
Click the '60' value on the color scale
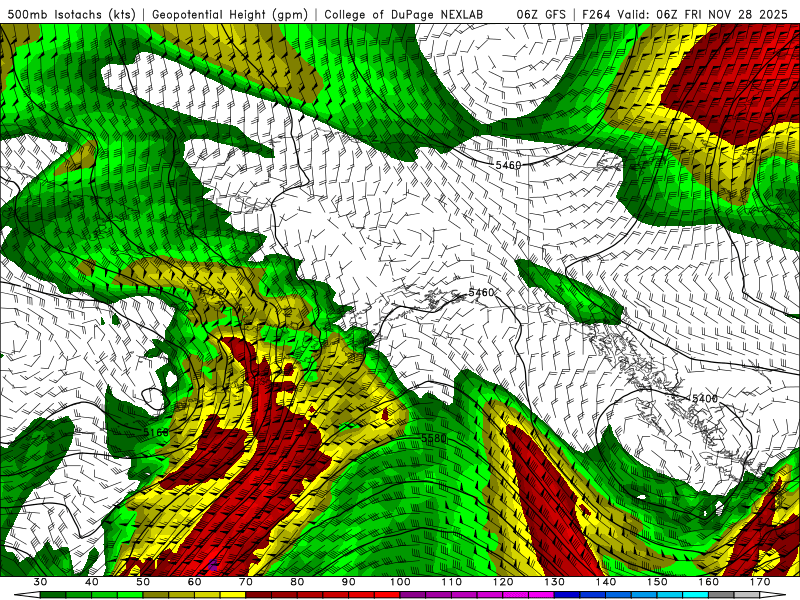pos(194,582)
